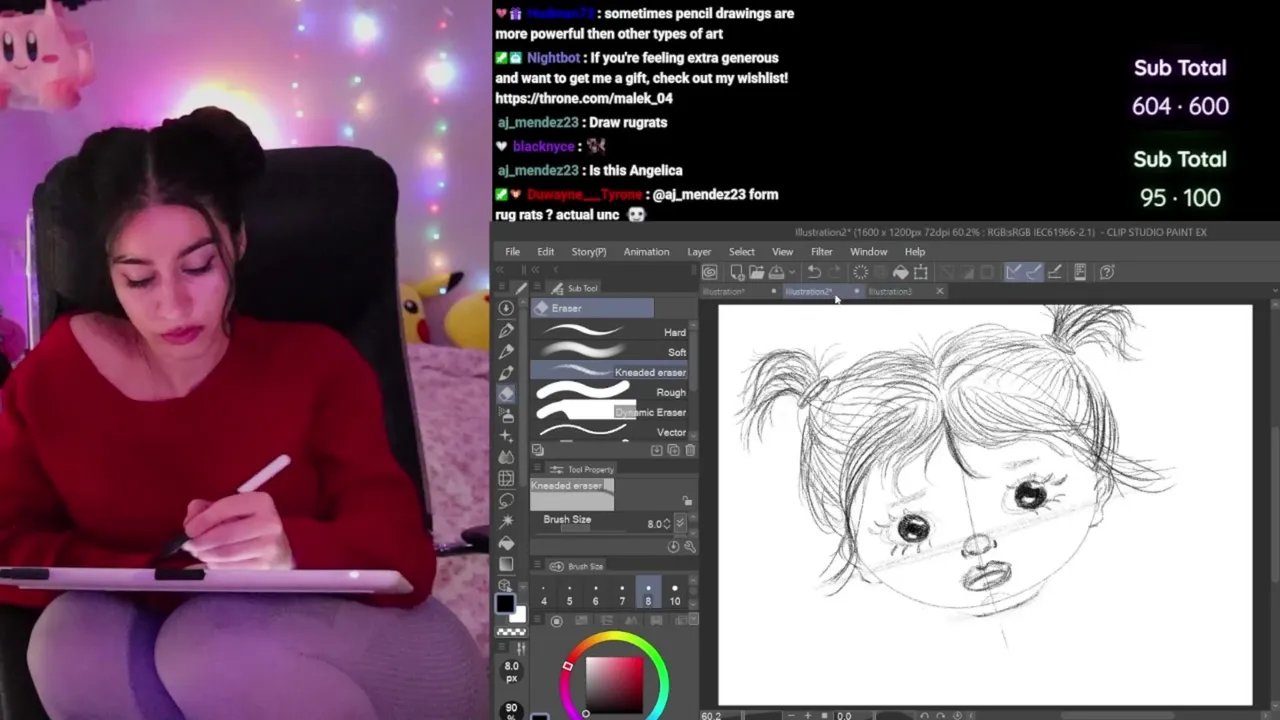Open Tool Property panel menu
Image resolution: width=1280 pixels, height=720 pixels.
(537, 469)
